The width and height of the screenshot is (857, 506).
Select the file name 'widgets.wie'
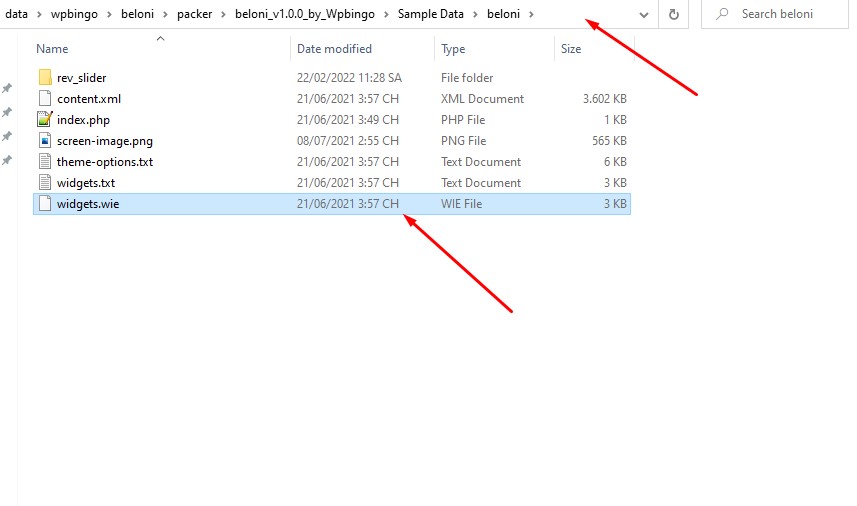pyautogui.click(x=88, y=204)
